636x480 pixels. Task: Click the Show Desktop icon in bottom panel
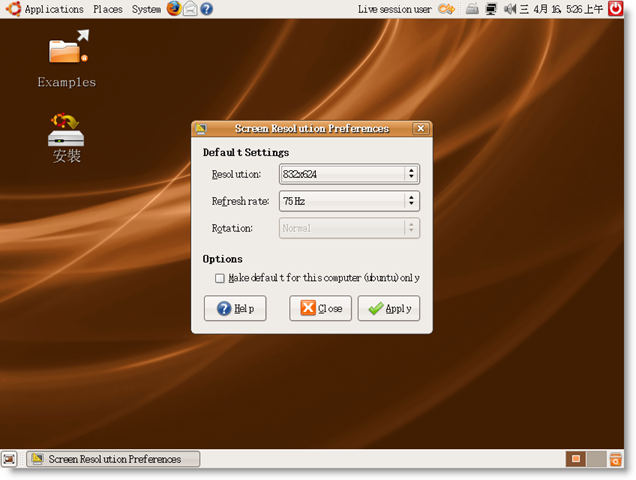[x=9, y=459]
